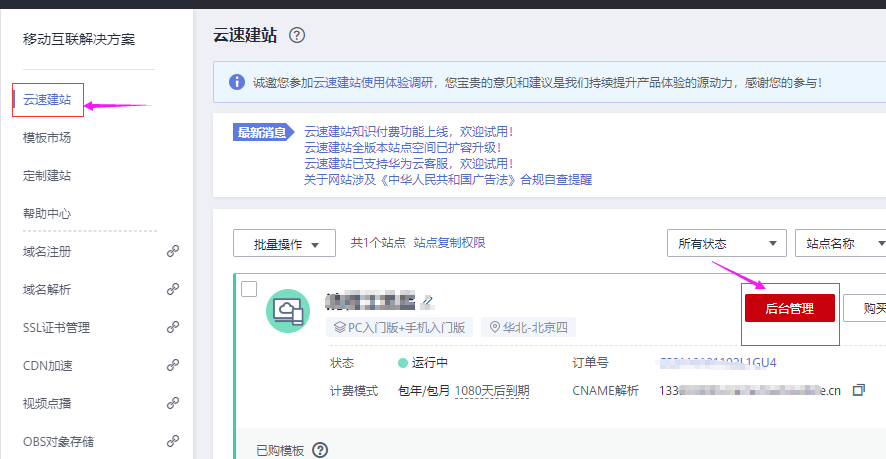Expand the 站点名称 search type dropdown
The width and height of the screenshot is (886, 459).
click(842, 244)
